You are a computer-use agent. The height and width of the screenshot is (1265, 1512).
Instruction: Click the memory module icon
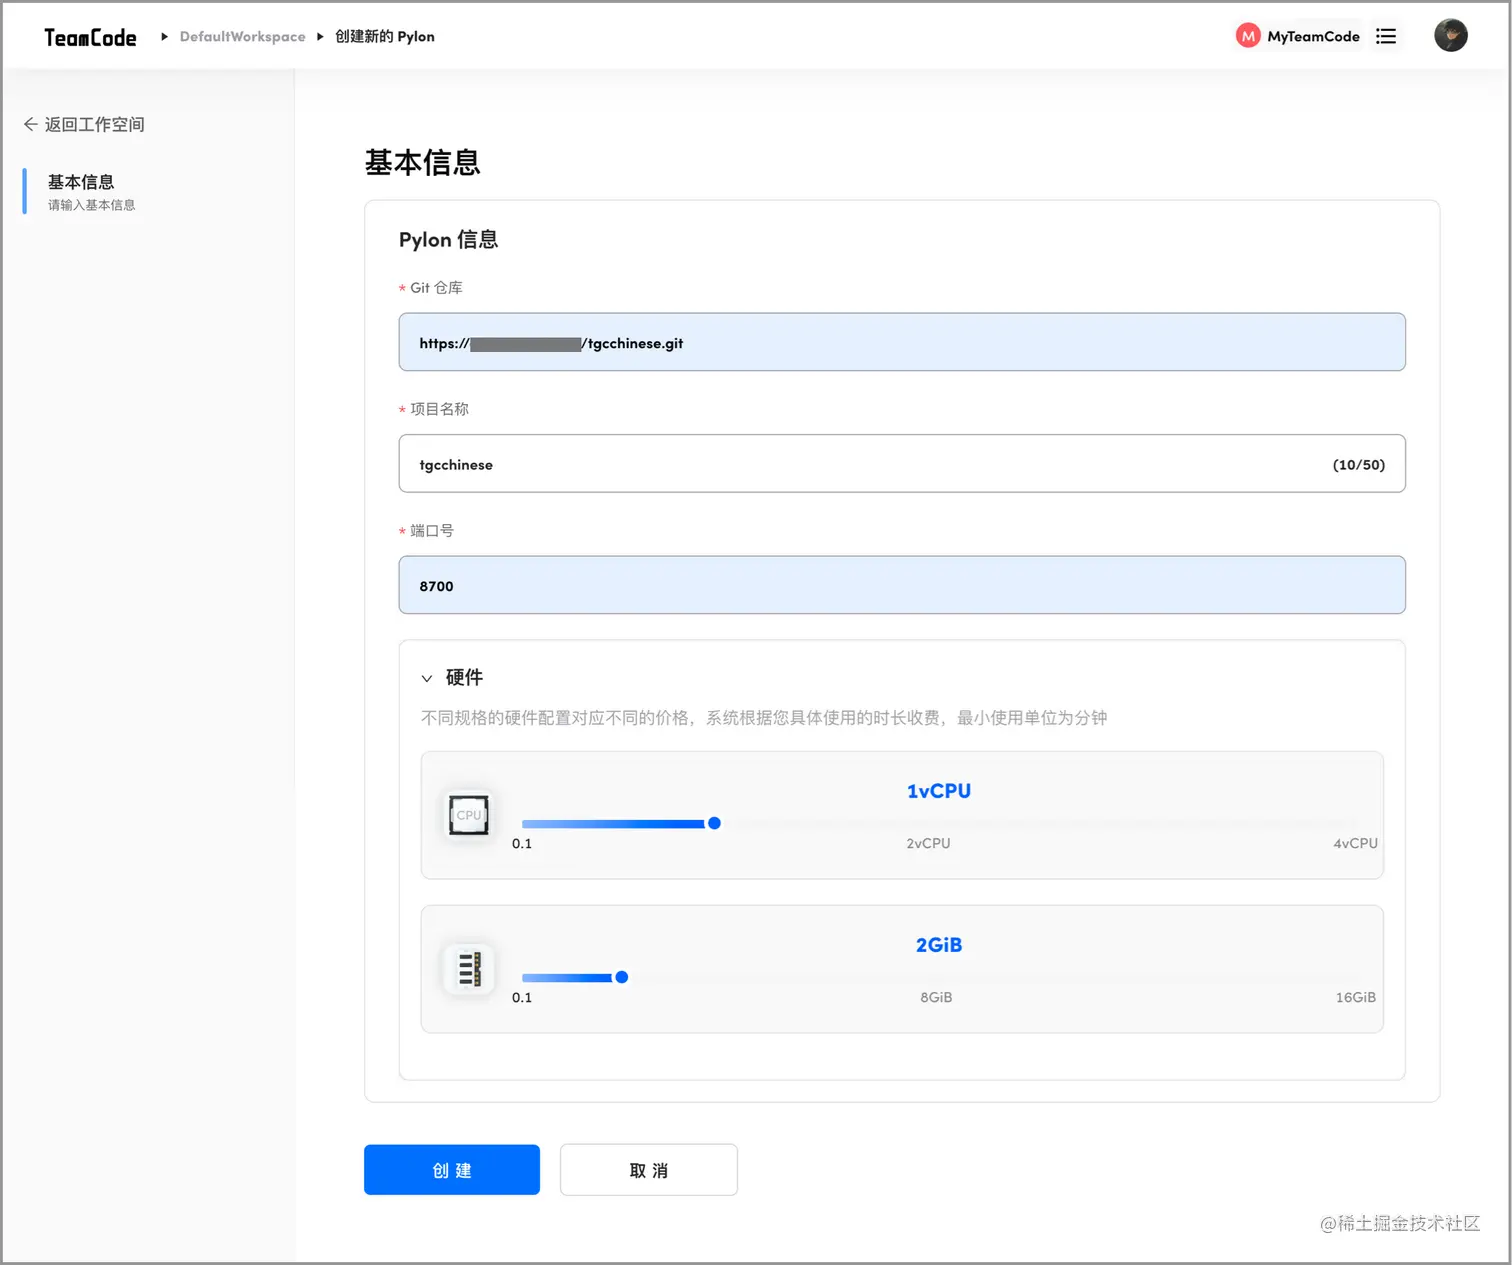pyautogui.click(x=468, y=969)
